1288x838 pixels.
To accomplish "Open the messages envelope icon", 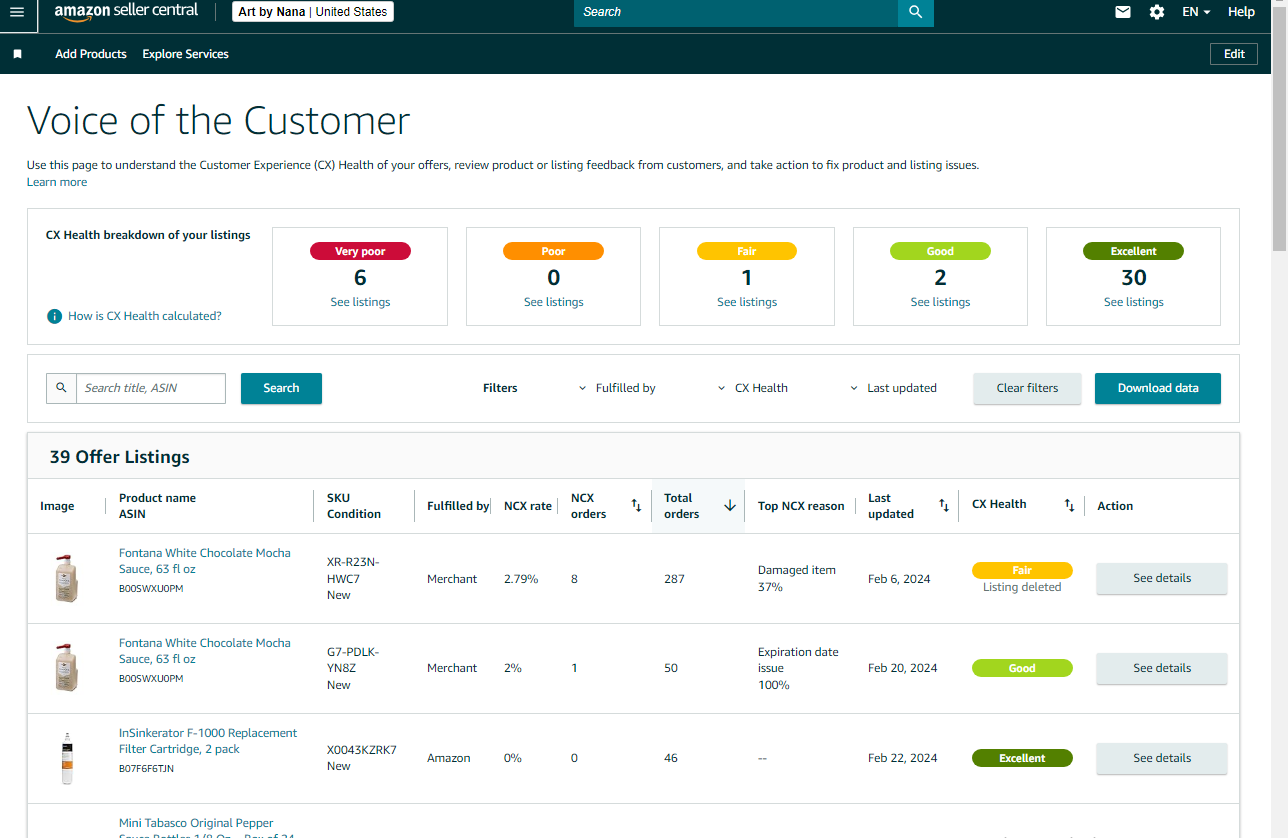I will [1123, 12].
